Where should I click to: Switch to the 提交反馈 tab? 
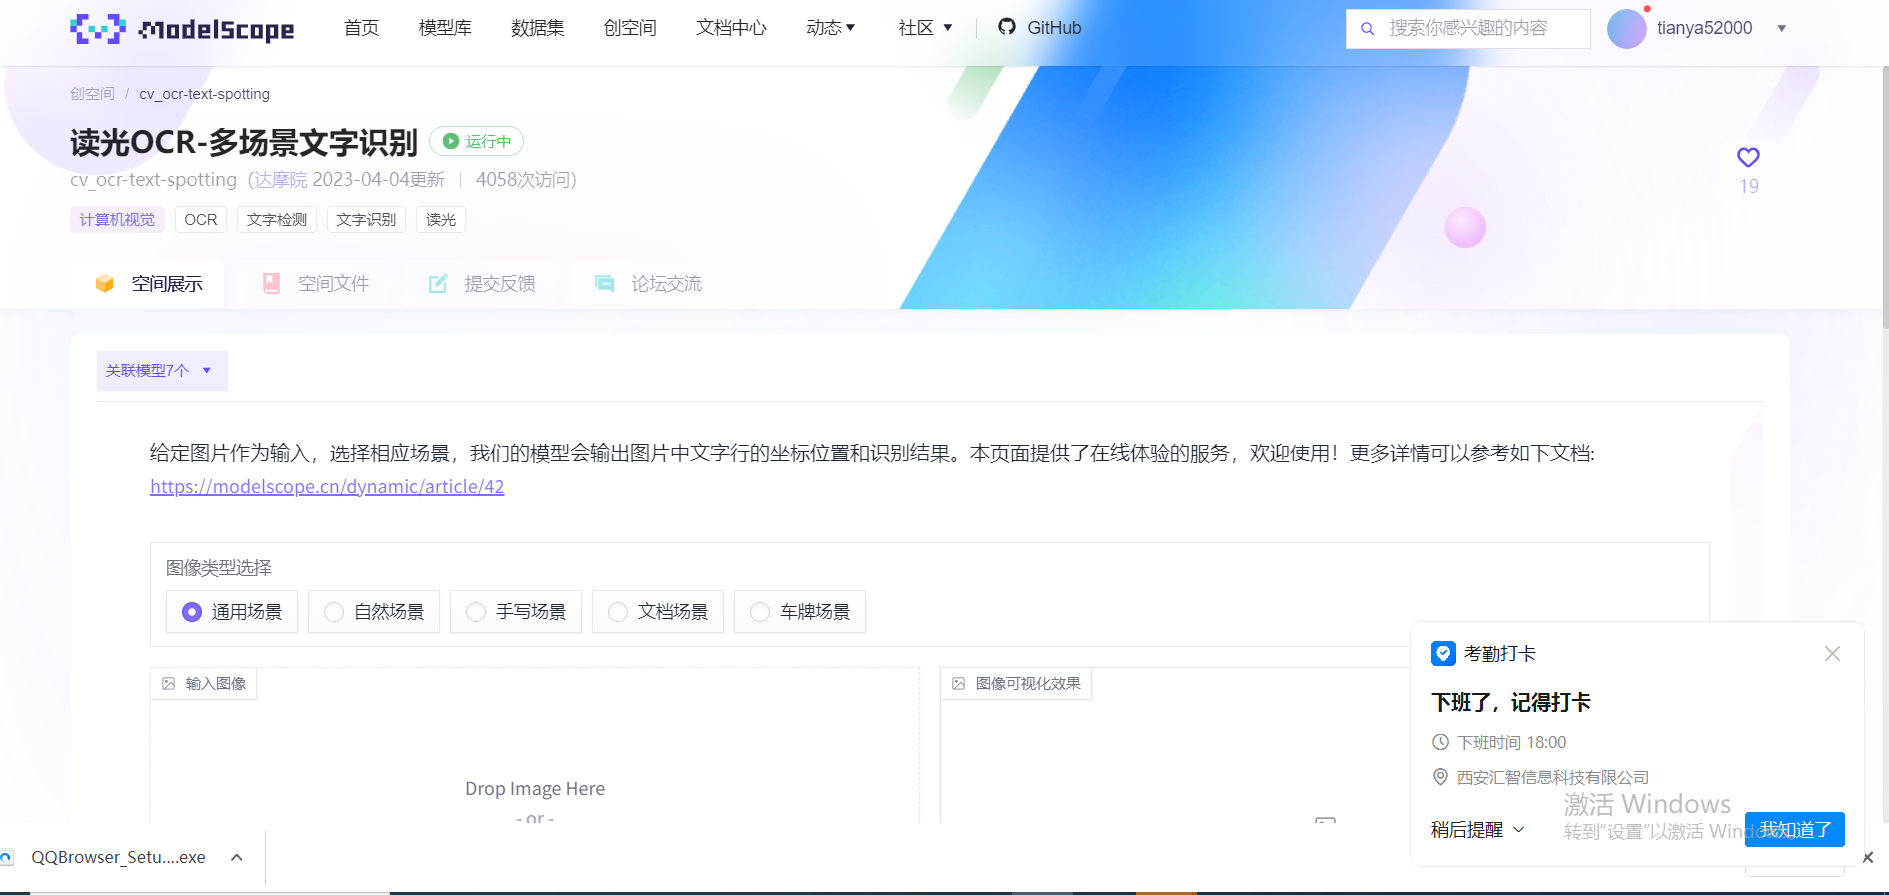coord(482,284)
